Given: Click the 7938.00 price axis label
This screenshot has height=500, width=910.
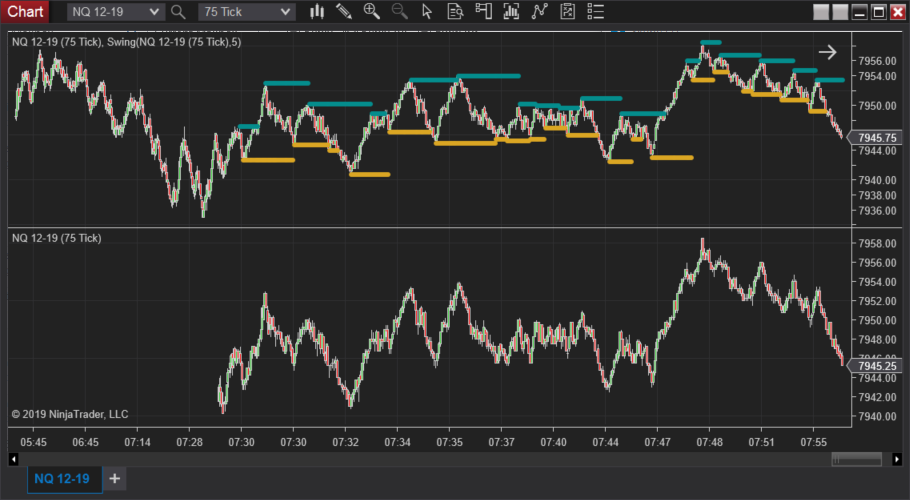Looking at the screenshot, I should coord(877,196).
